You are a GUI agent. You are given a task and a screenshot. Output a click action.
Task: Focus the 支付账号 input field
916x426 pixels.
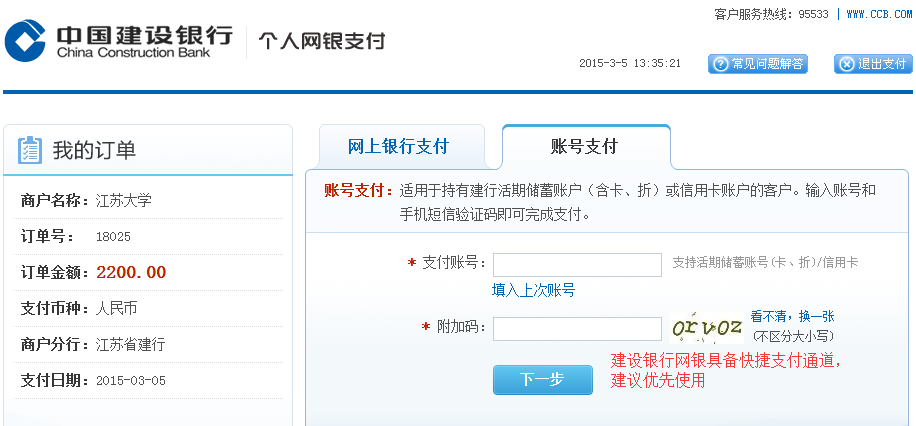tap(577, 265)
